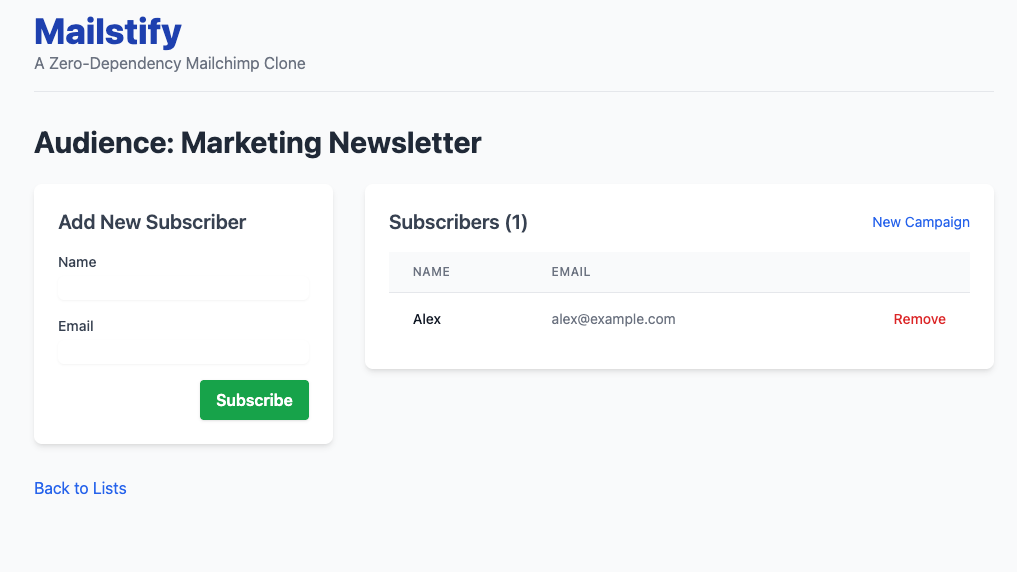Viewport: 1017px width, 572px height.
Task: Focus the Email input field
Action: pos(183,353)
